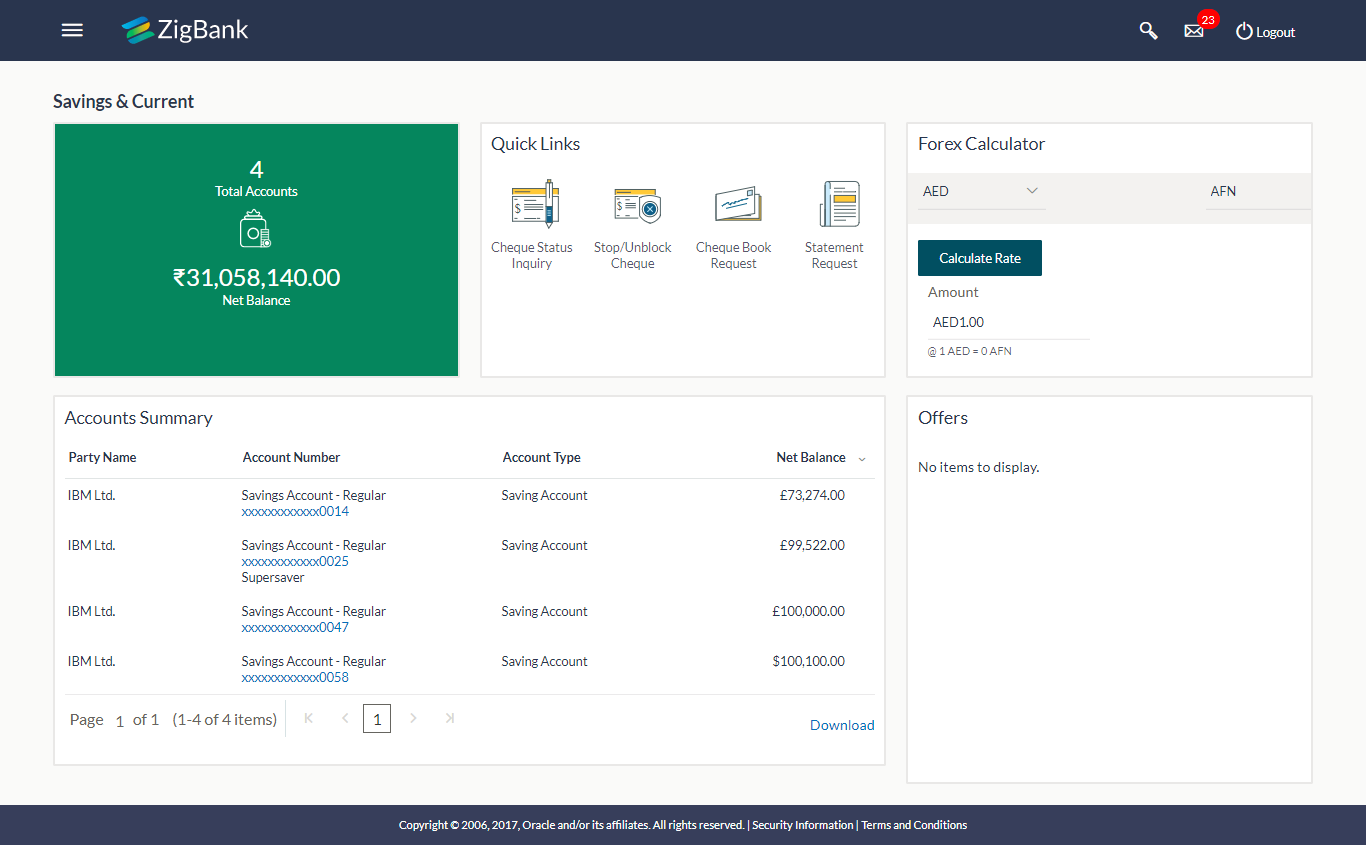The height and width of the screenshot is (845, 1366).
Task: Click the $100,100.00 balance cell
Action: click(x=808, y=661)
